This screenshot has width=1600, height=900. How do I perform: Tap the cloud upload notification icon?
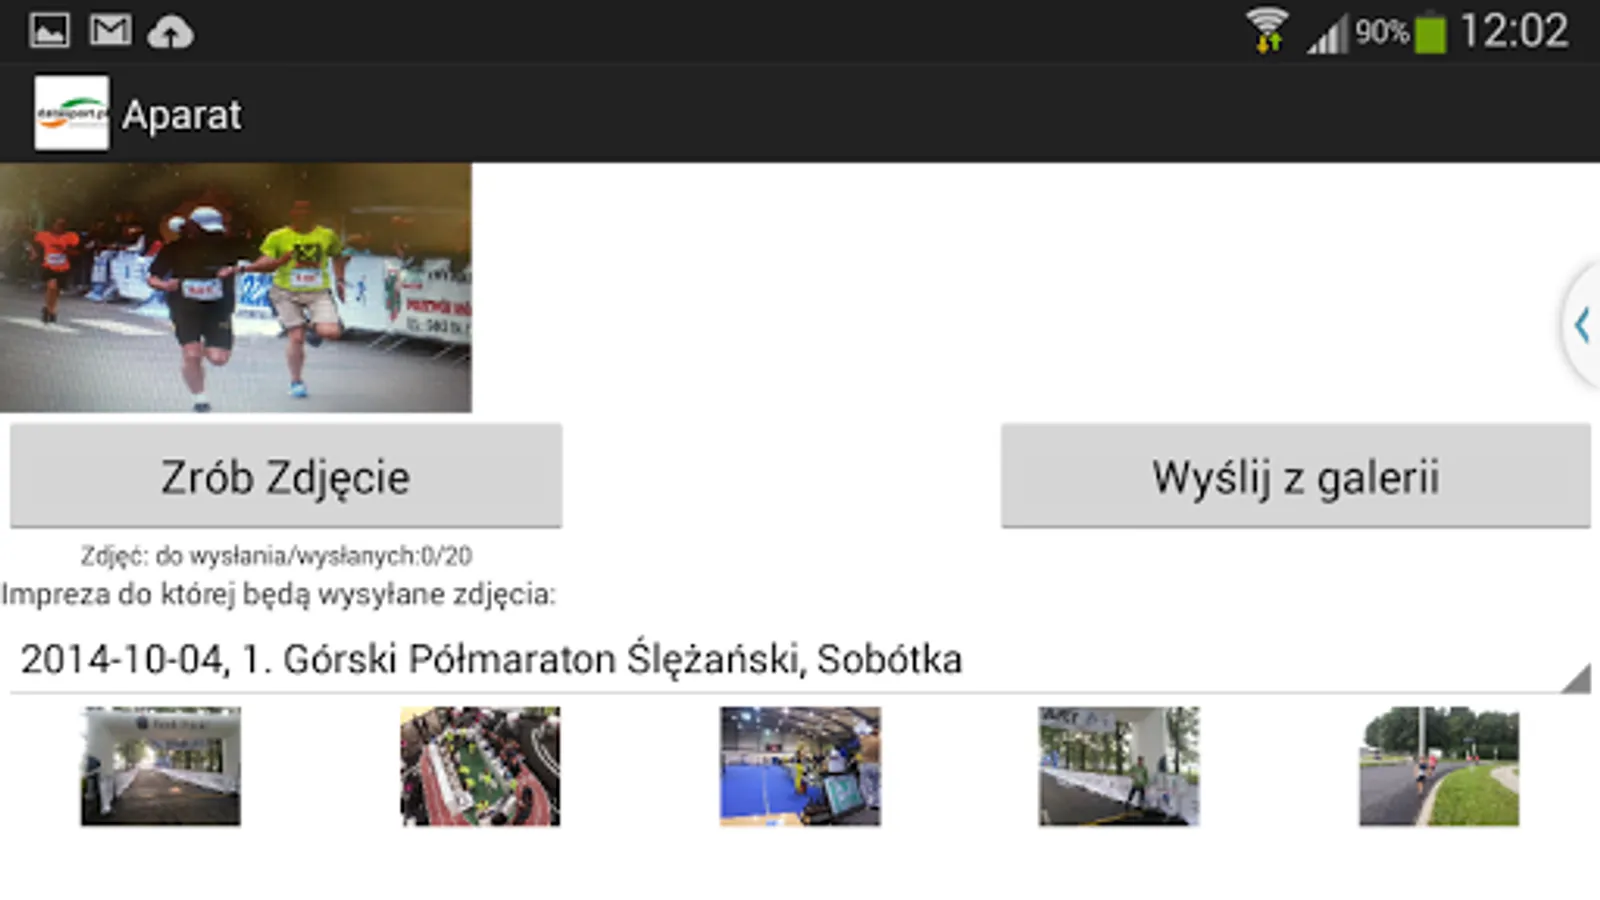(x=171, y=32)
